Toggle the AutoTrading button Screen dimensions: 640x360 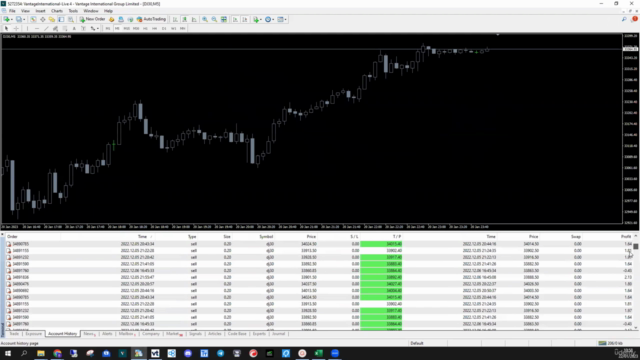151,19
